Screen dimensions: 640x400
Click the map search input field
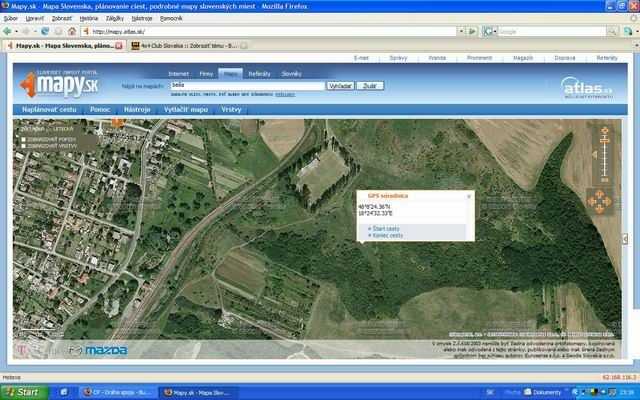click(x=247, y=86)
